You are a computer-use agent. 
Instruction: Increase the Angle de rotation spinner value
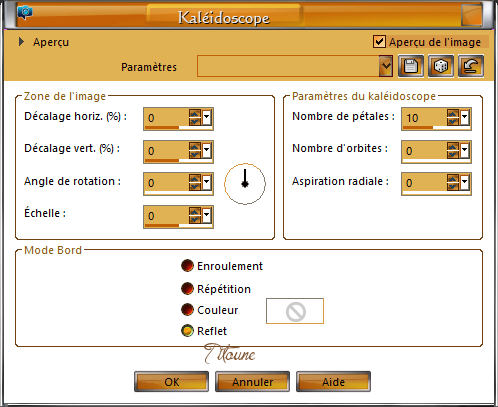[195, 179]
